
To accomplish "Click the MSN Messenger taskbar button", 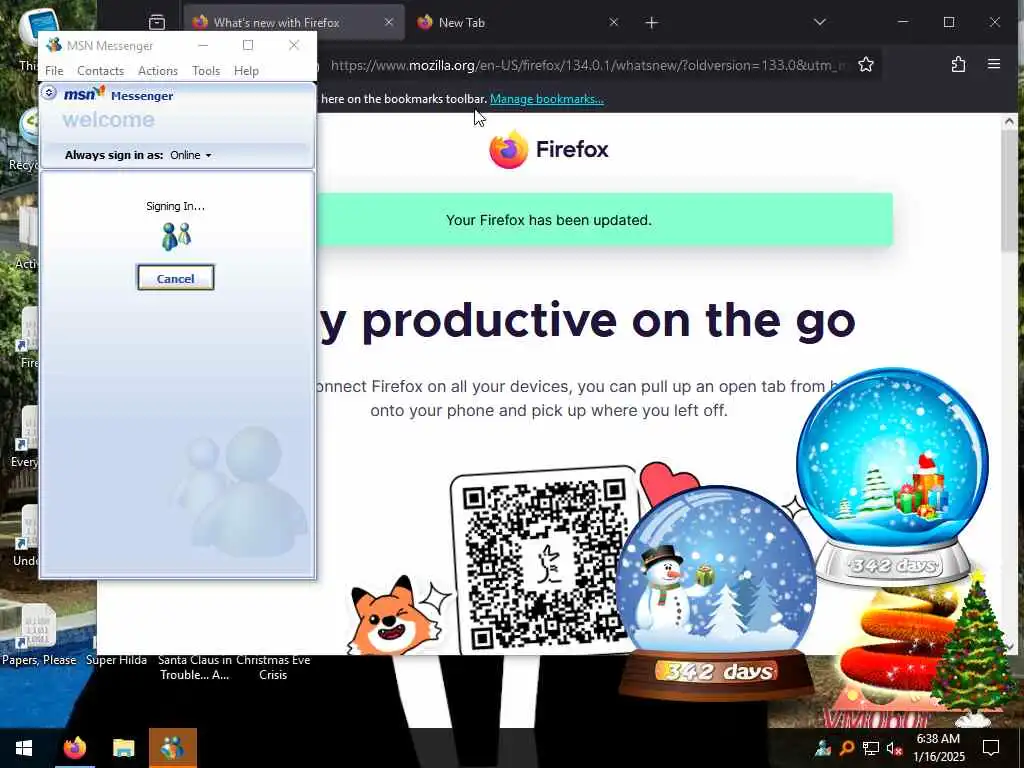I will tap(172, 748).
